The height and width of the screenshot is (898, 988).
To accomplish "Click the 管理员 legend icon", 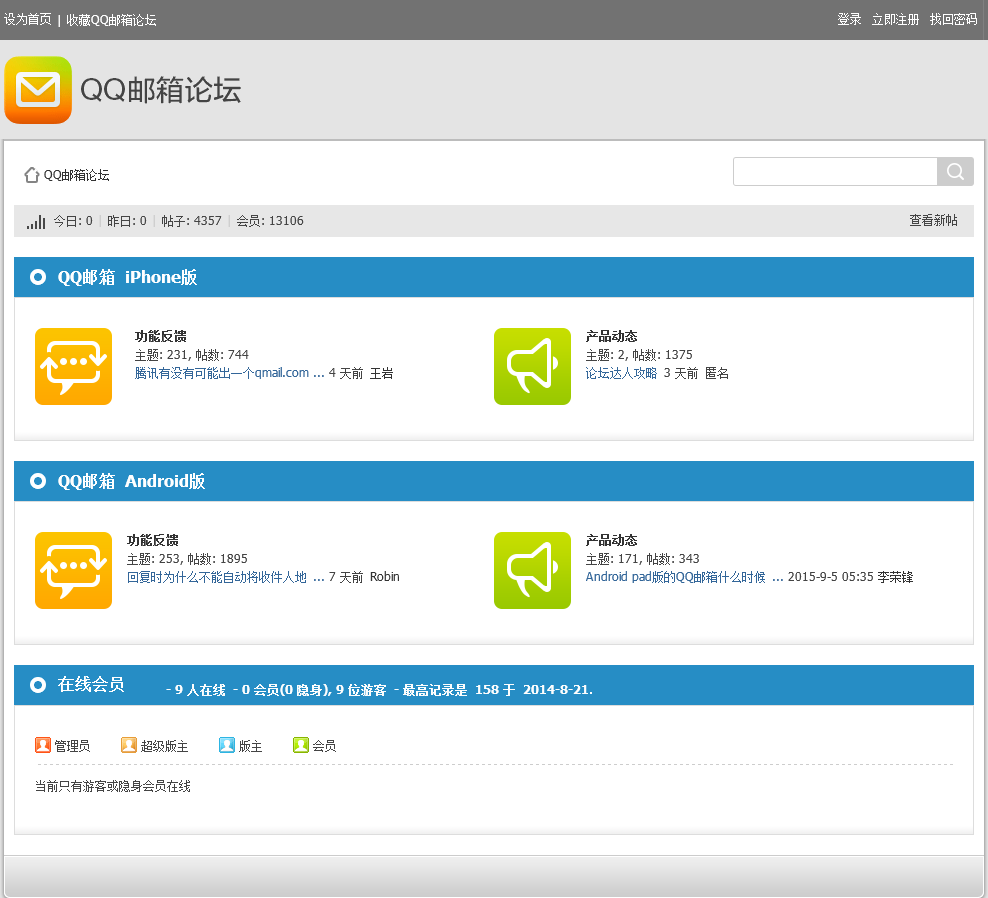I will point(43,745).
